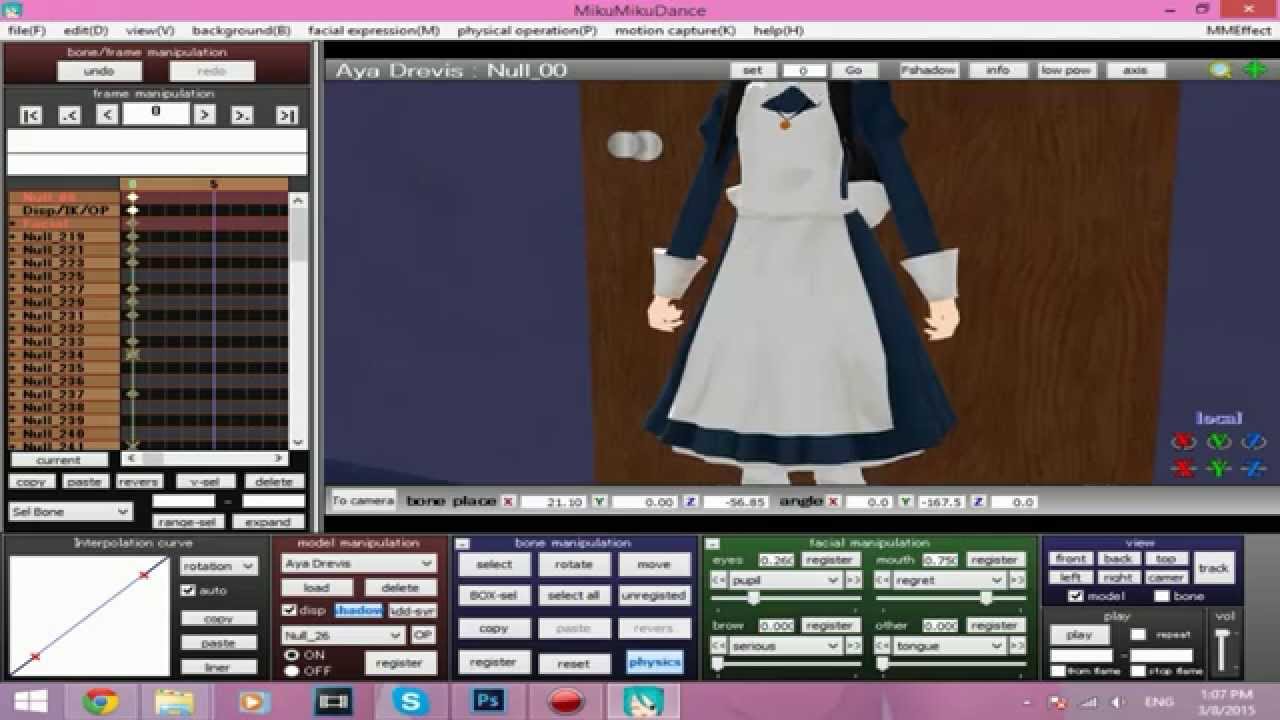Click the physics button

point(655,662)
